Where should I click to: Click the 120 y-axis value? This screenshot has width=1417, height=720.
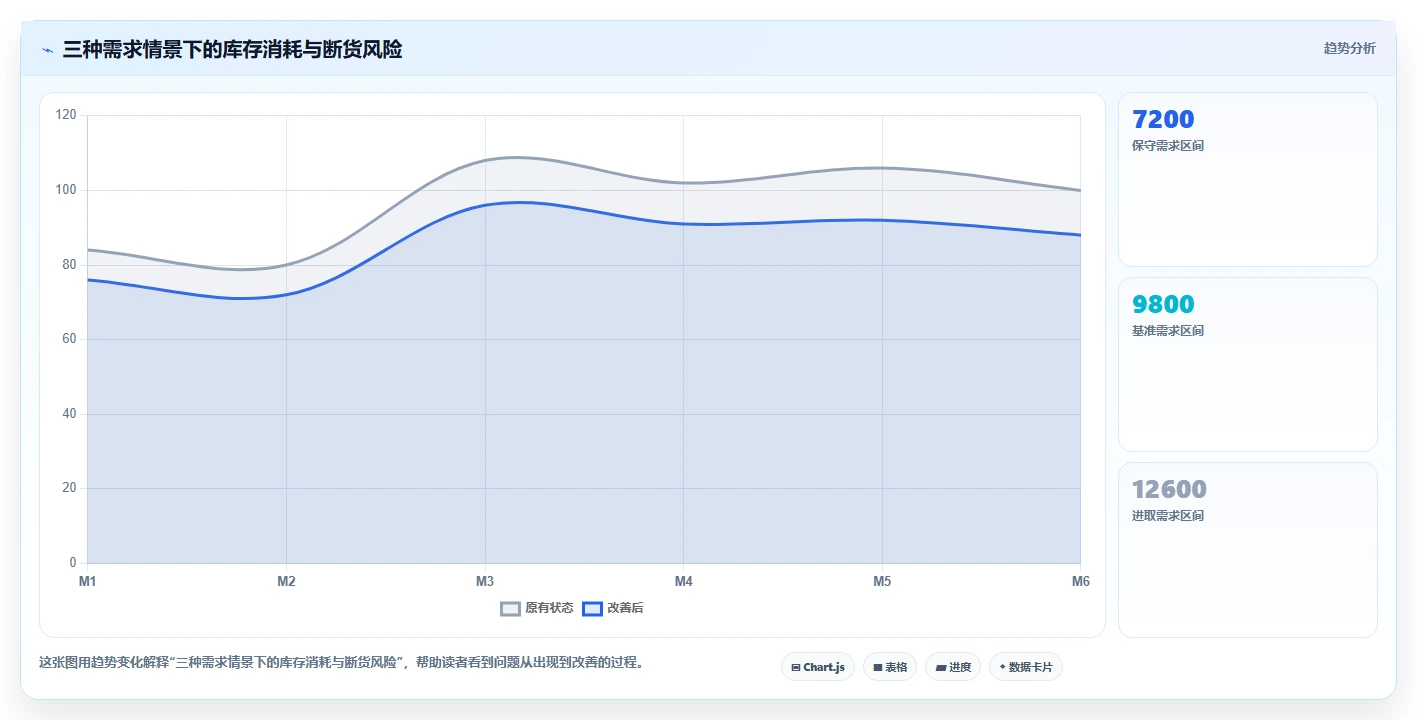click(66, 115)
